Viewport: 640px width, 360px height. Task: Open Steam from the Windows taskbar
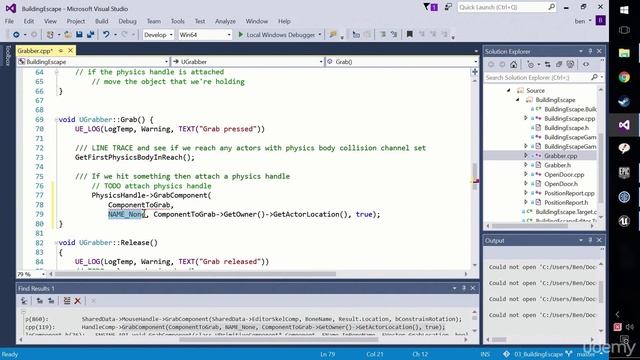(624, 101)
